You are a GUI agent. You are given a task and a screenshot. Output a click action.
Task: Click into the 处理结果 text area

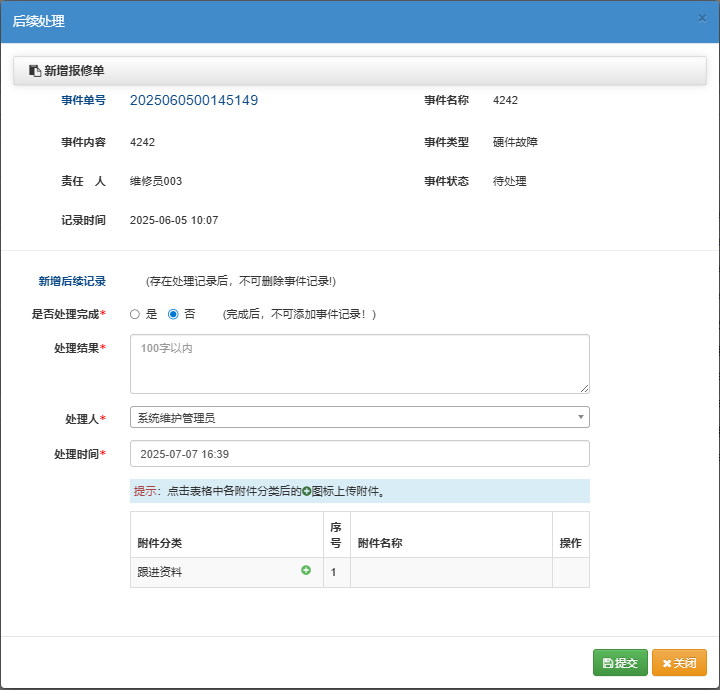(360, 364)
